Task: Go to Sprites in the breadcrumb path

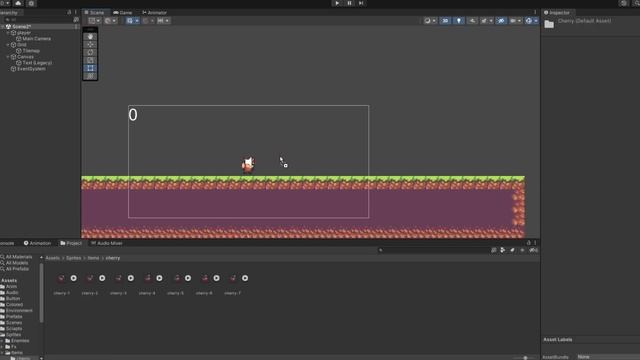Action: (x=73, y=258)
